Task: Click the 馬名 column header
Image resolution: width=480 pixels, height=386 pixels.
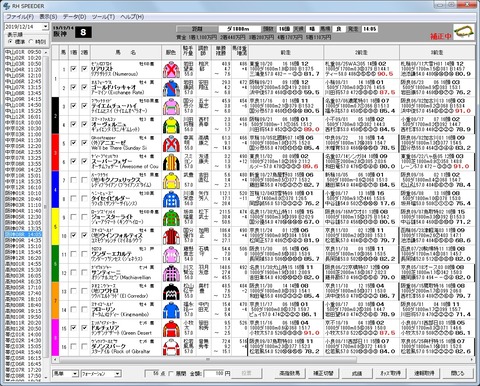Action: click(126, 52)
